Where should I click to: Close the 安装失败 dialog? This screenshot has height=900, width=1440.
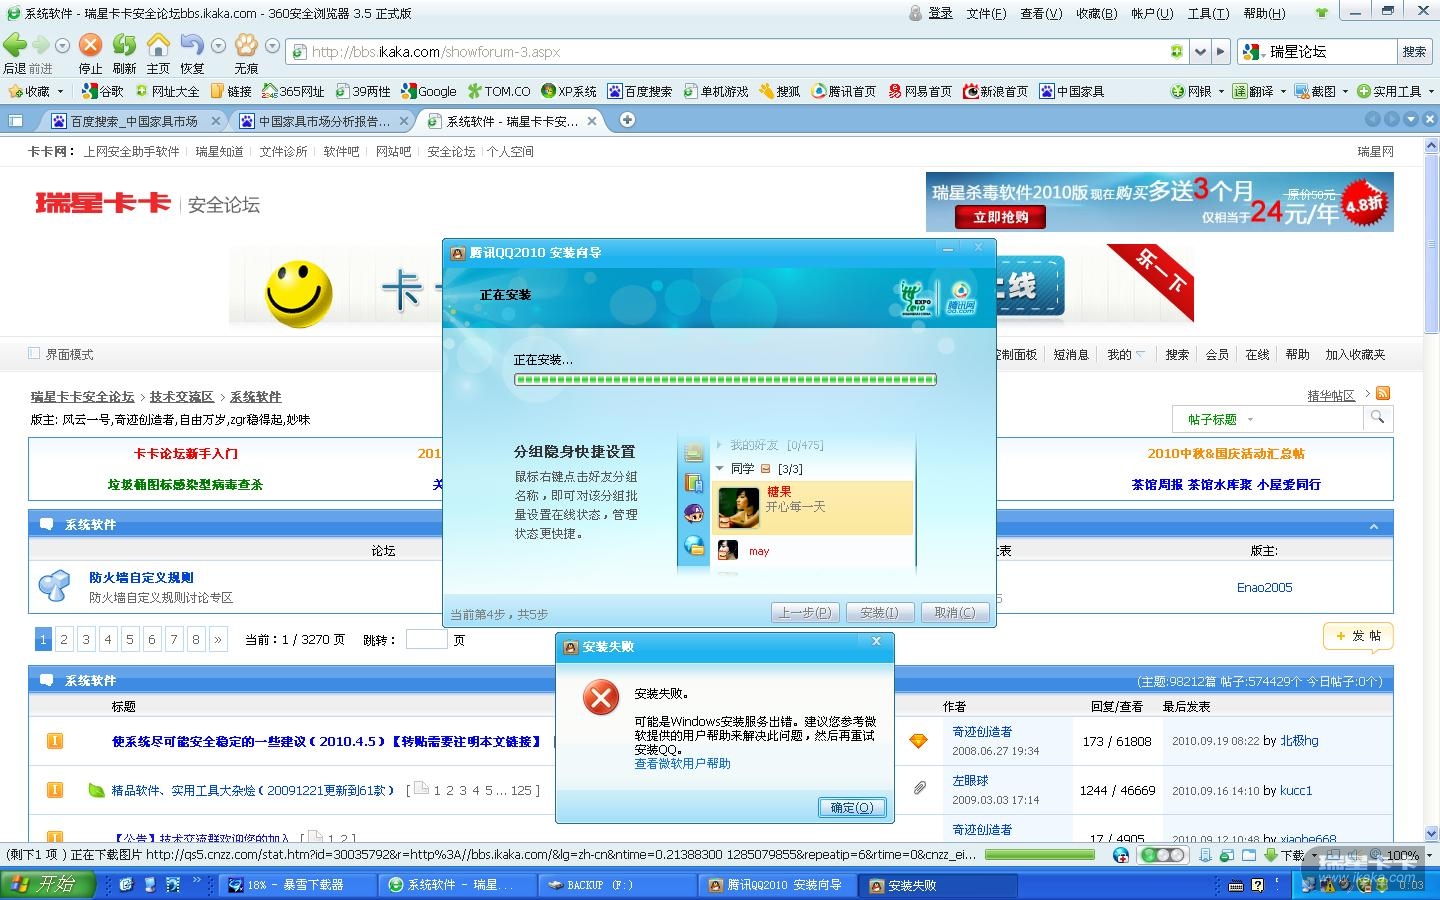[876, 641]
